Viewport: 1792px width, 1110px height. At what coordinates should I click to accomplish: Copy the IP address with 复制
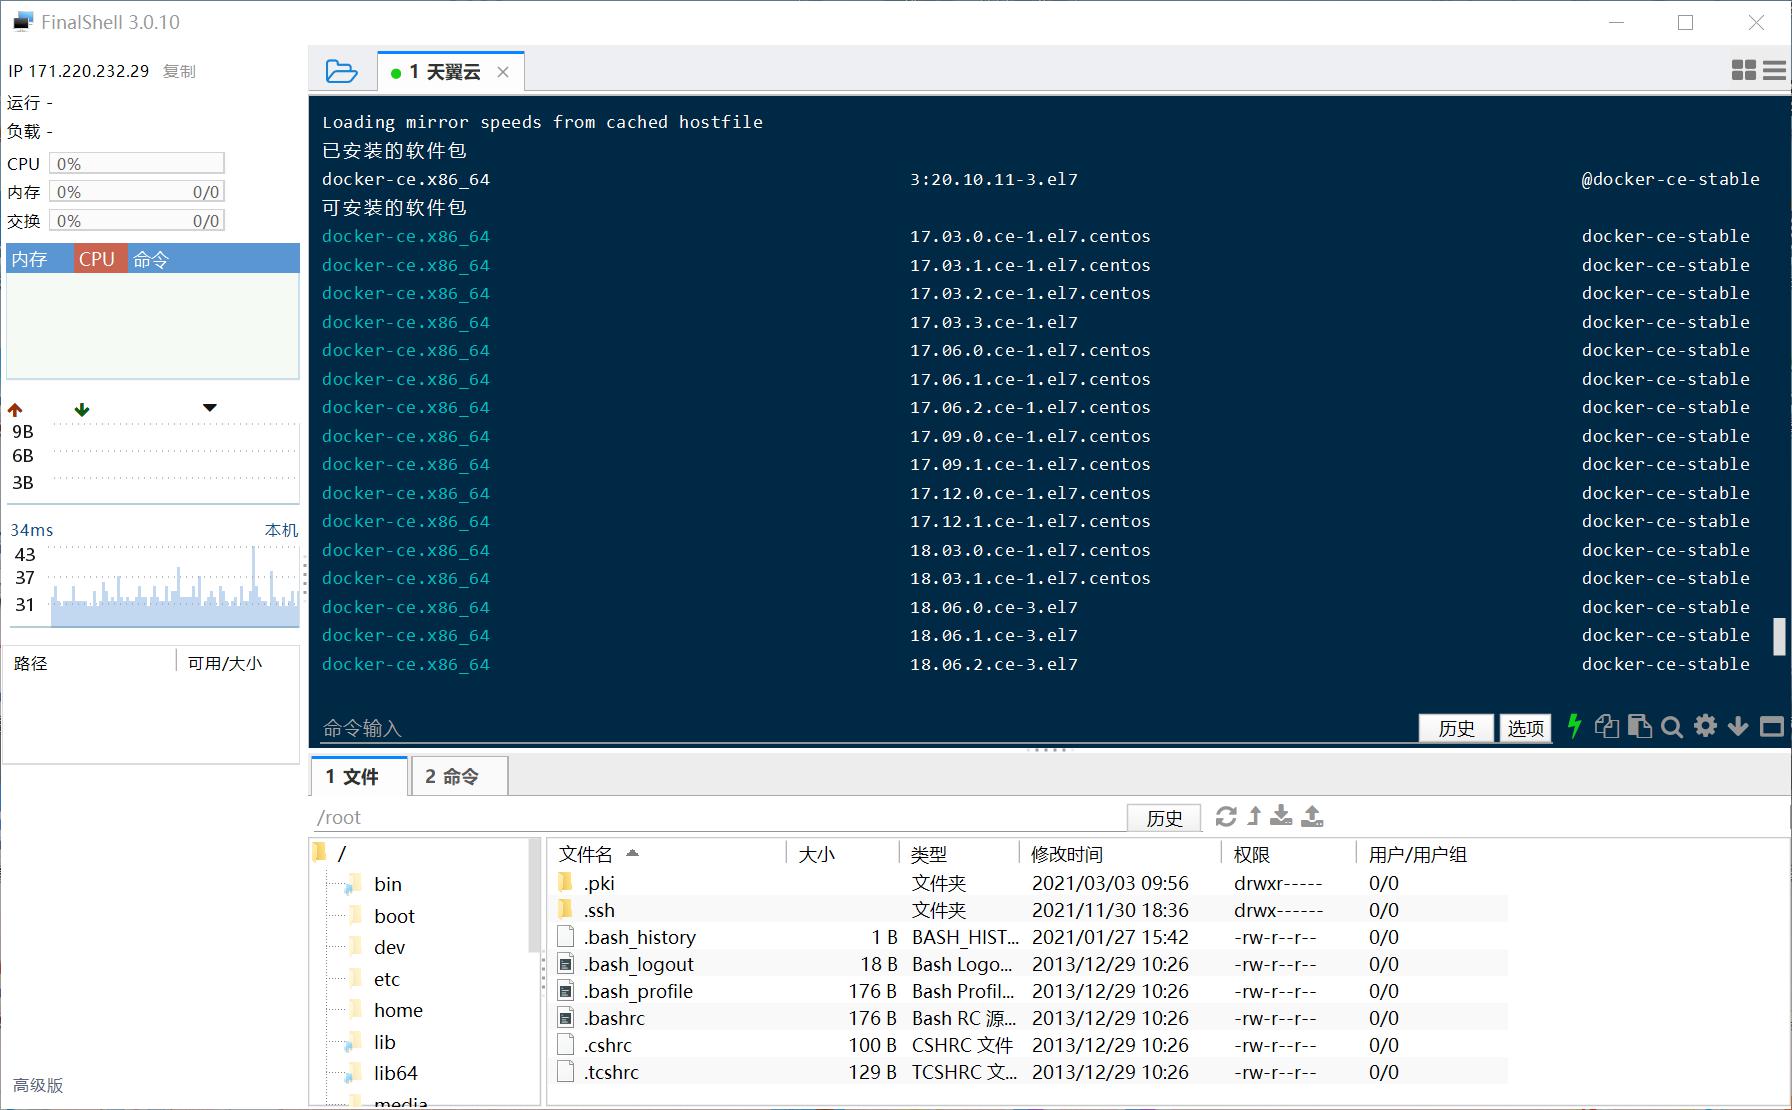[179, 71]
